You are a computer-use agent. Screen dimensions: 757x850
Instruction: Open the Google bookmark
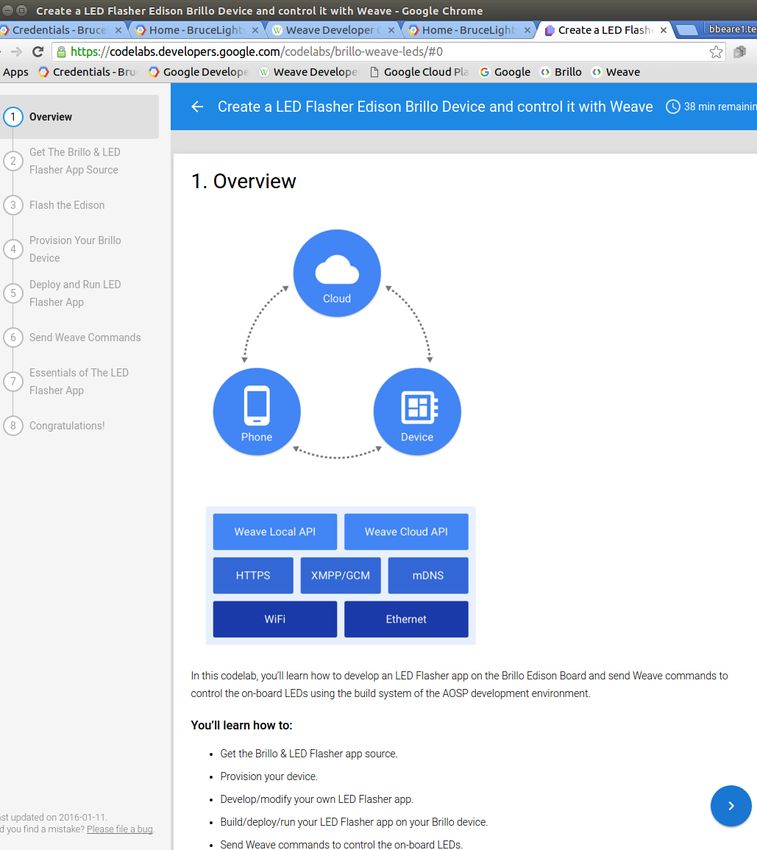tap(505, 72)
